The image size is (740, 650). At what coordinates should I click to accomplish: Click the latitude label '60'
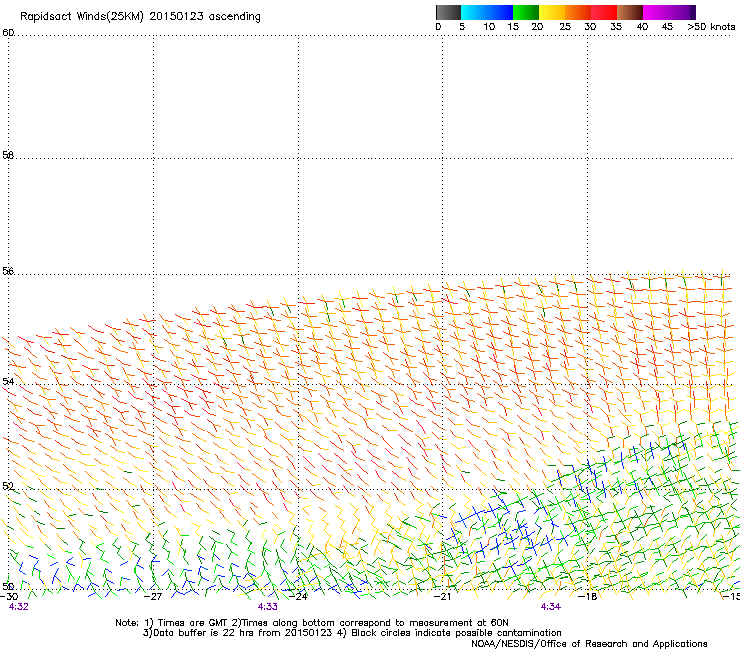pos(8,33)
